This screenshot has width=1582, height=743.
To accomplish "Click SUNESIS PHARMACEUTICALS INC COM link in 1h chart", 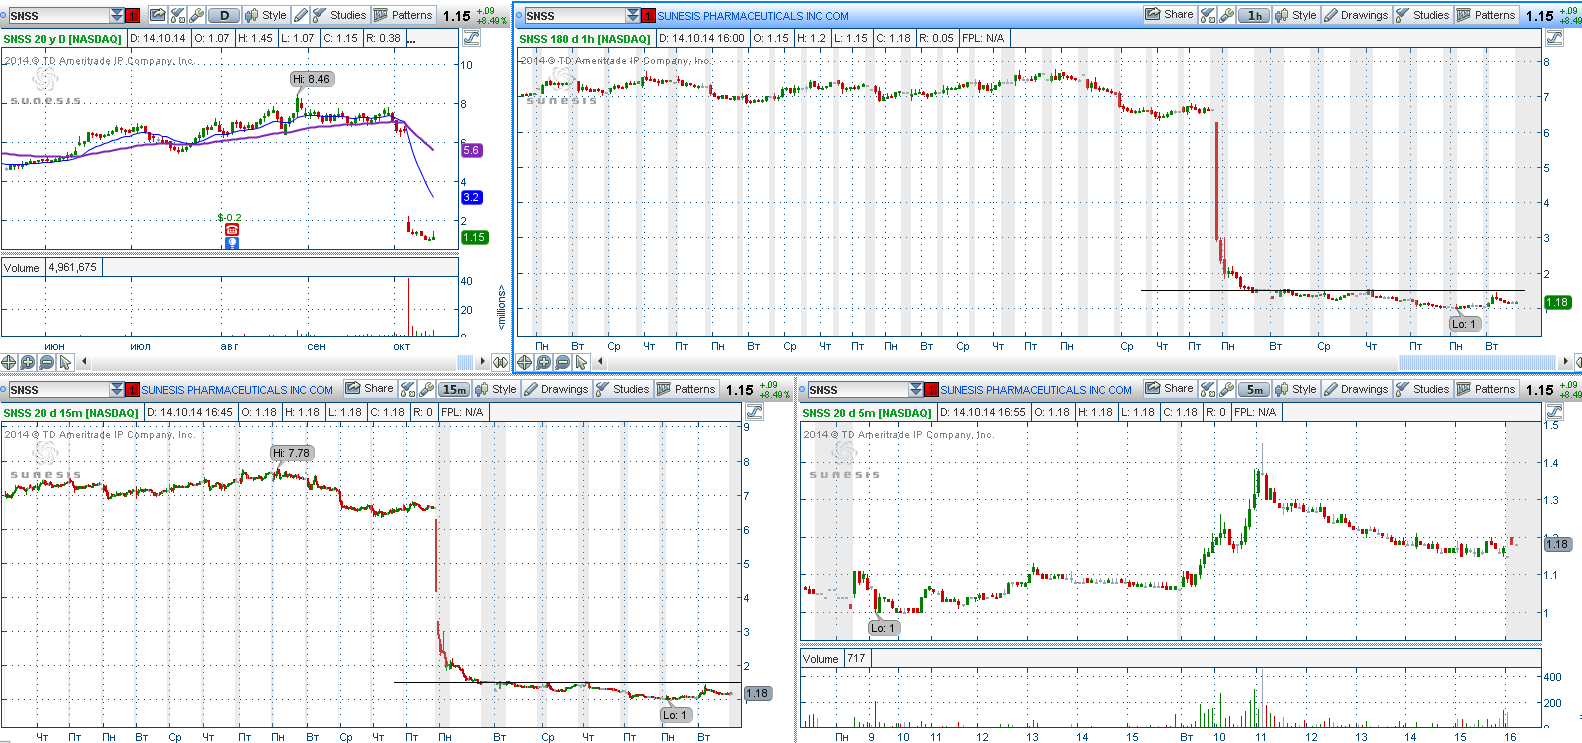I will pyautogui.click(x=753, y=16).
